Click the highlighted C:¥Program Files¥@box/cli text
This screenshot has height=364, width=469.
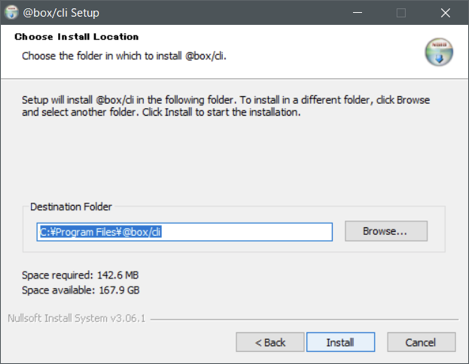click(101, 232)
